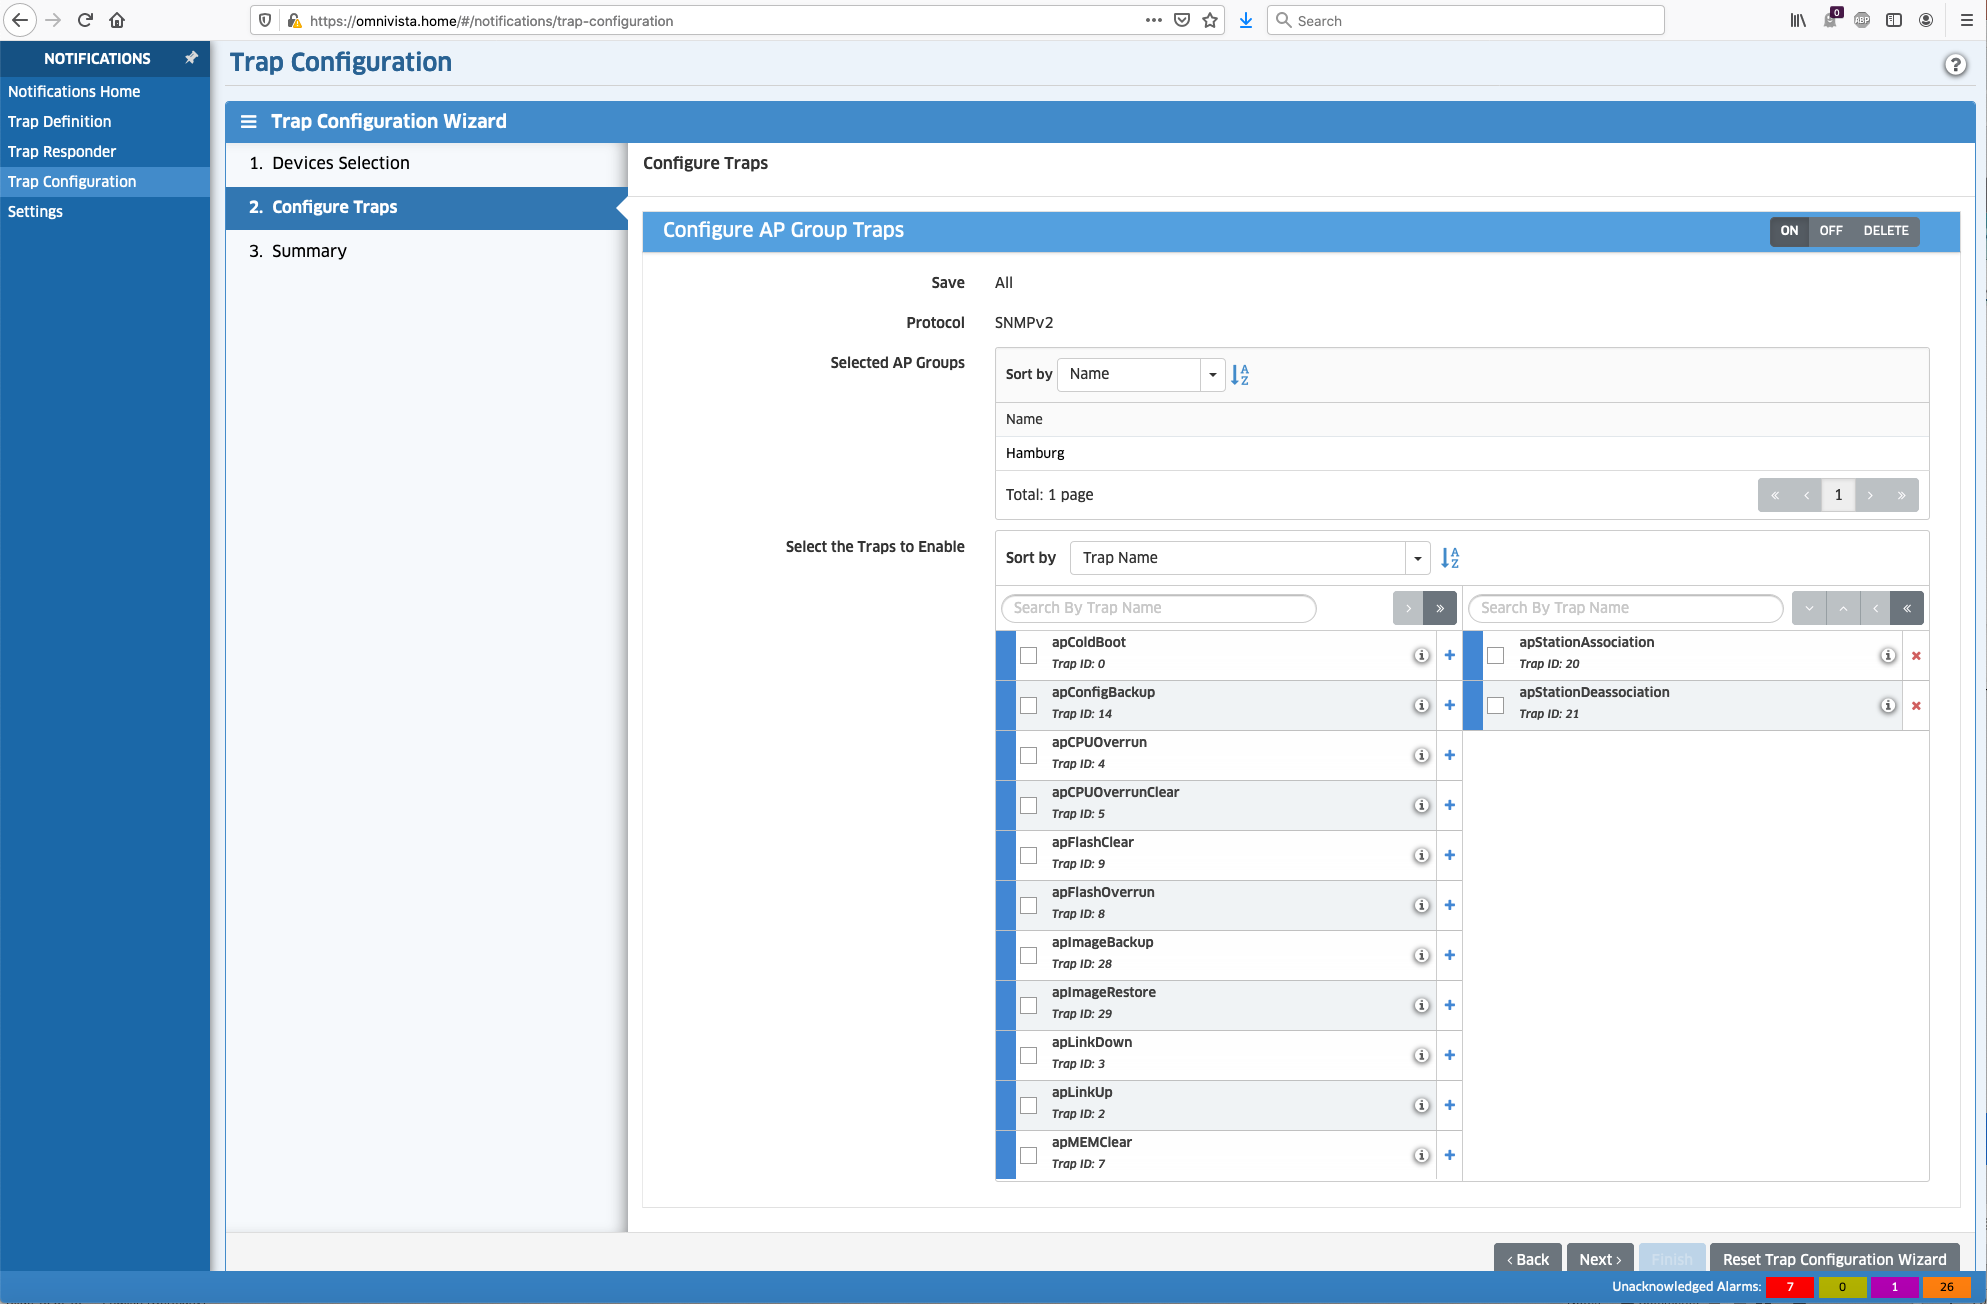This screenshot has width=1987, height=1304.
Task: Go to Devices Selection wizard step
Action: (x=340, y=163)
